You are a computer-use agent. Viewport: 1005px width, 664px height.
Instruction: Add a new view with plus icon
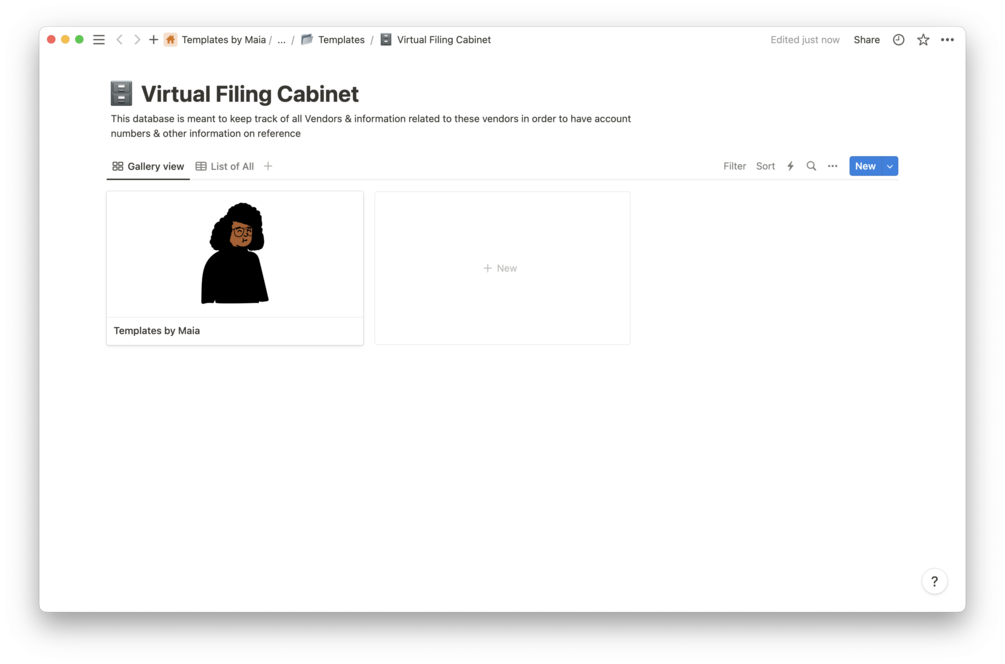coord(268,166)
